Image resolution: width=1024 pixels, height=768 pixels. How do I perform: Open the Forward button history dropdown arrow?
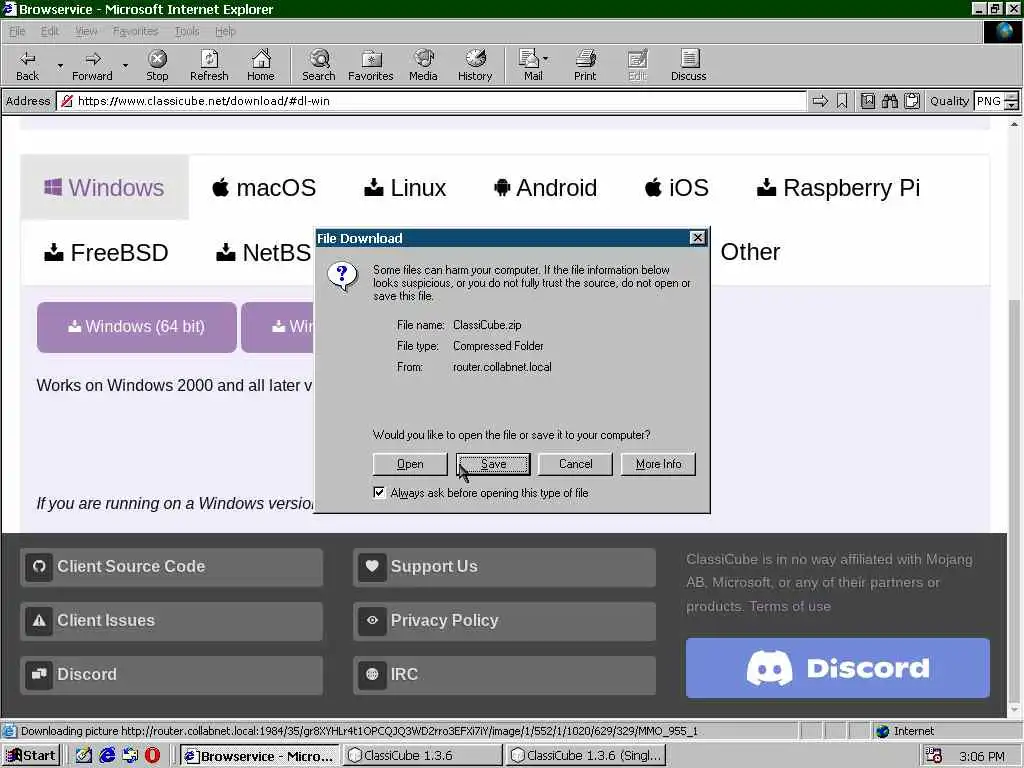[125, 65]
